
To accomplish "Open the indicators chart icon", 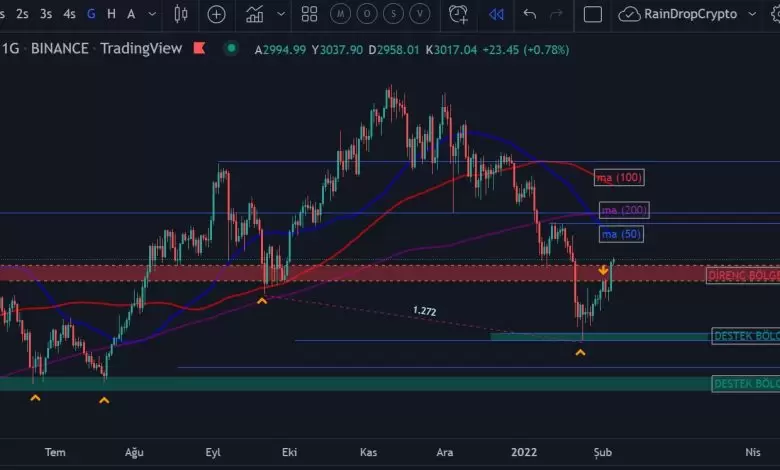I will [256, 14].
